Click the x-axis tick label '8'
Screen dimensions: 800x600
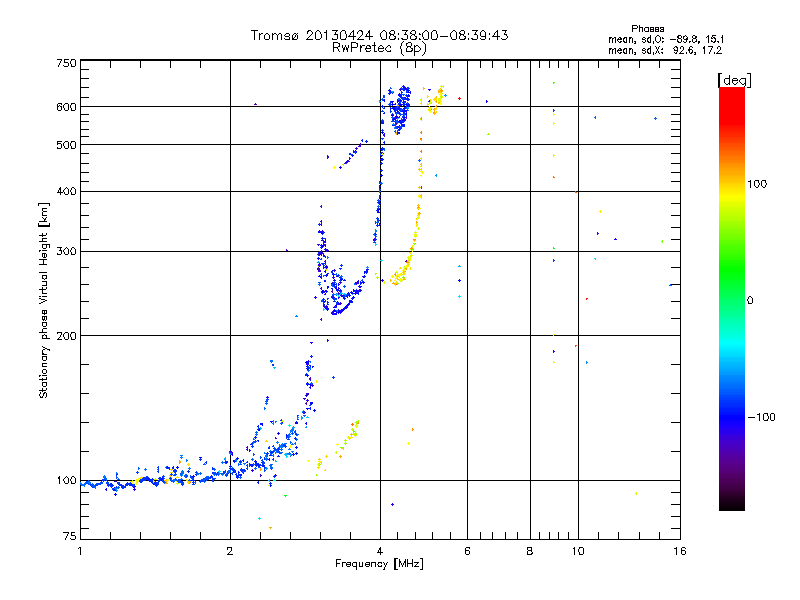pyautogui.click(x=530, y=551)
